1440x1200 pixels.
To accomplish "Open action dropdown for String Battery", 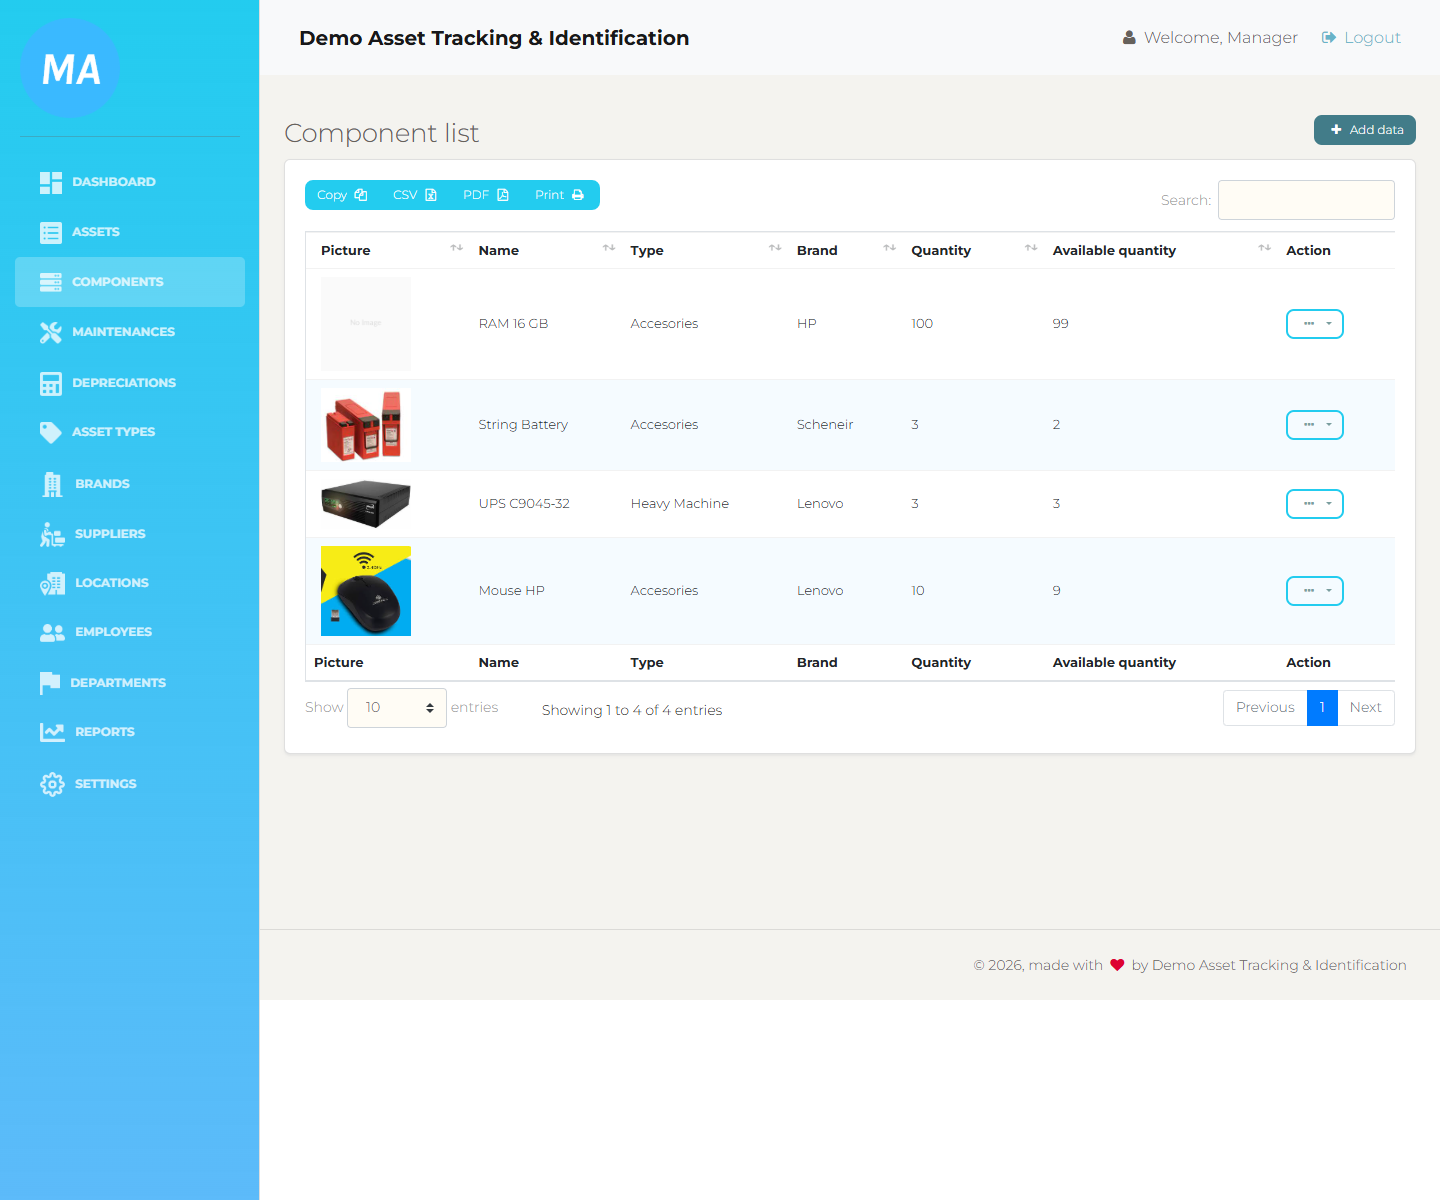I will point(1314,425).
